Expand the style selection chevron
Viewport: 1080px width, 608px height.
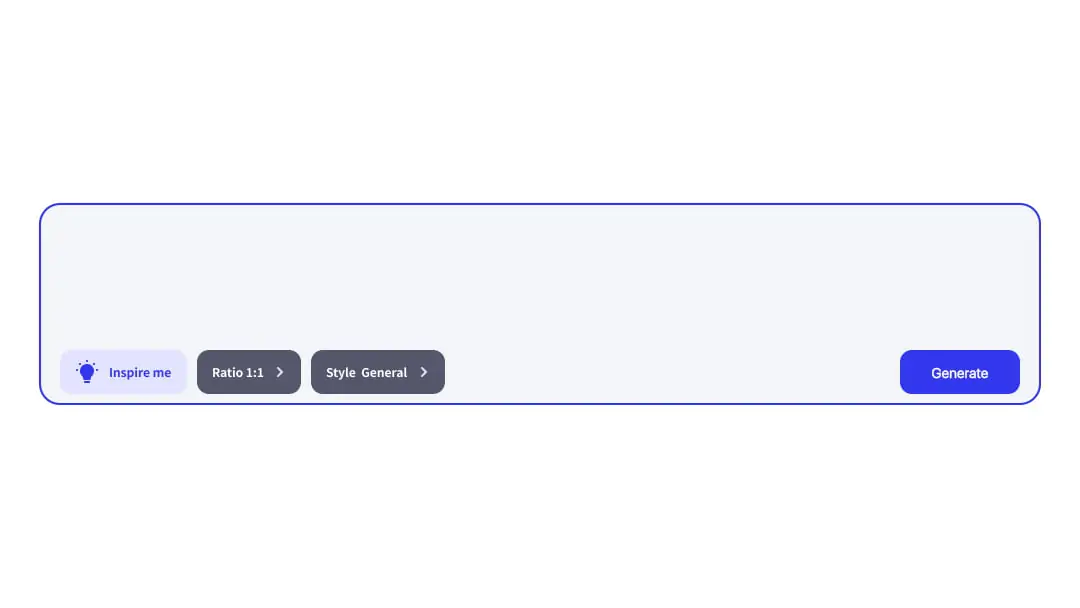click(x=424, y=372)
